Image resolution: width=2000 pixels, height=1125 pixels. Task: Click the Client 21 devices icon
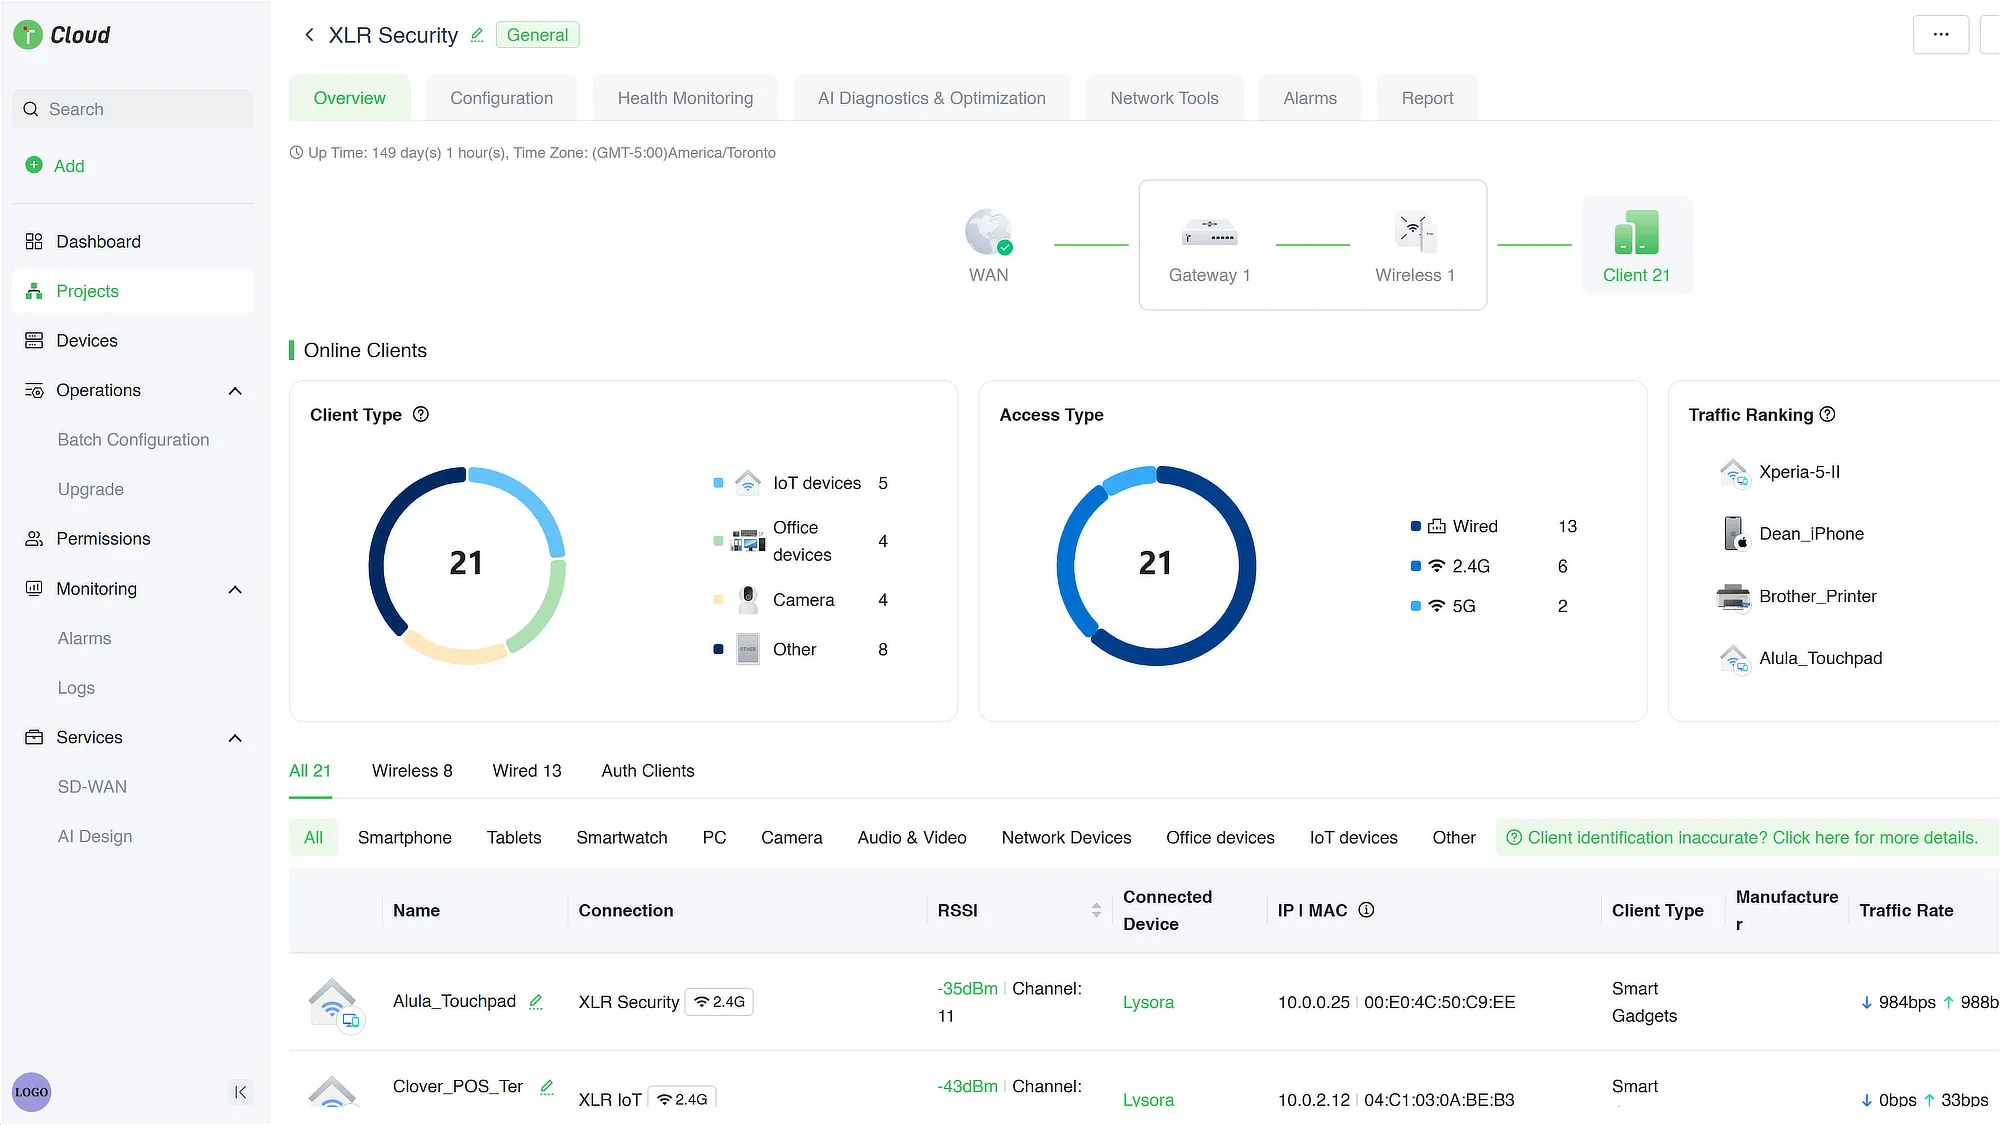pos(1636,232)
